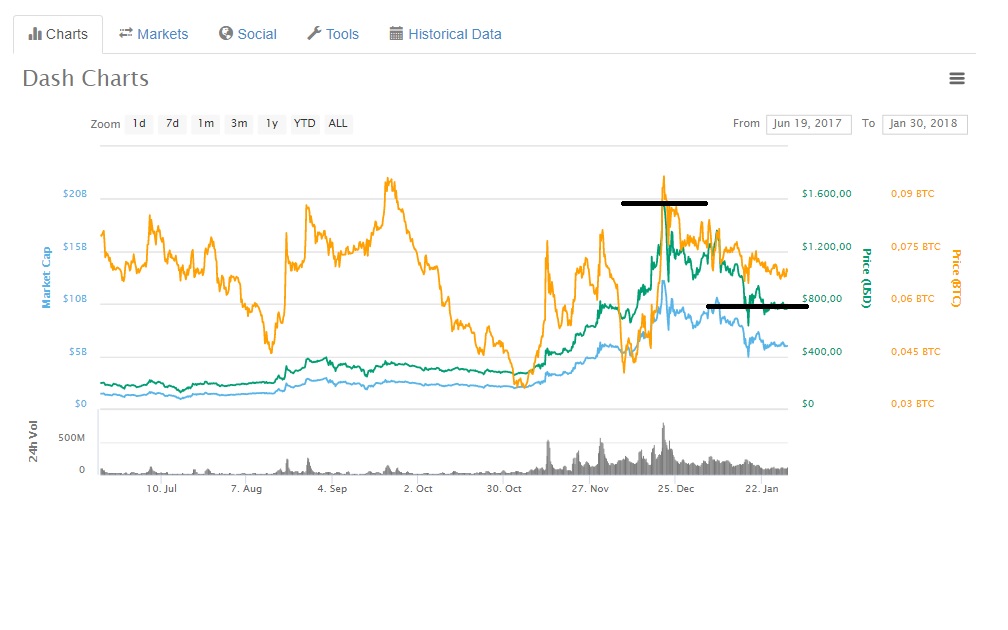This screenshot has width=1008, height=630.
Task: Choose the 1m zoom button
Action: point(206,123)
